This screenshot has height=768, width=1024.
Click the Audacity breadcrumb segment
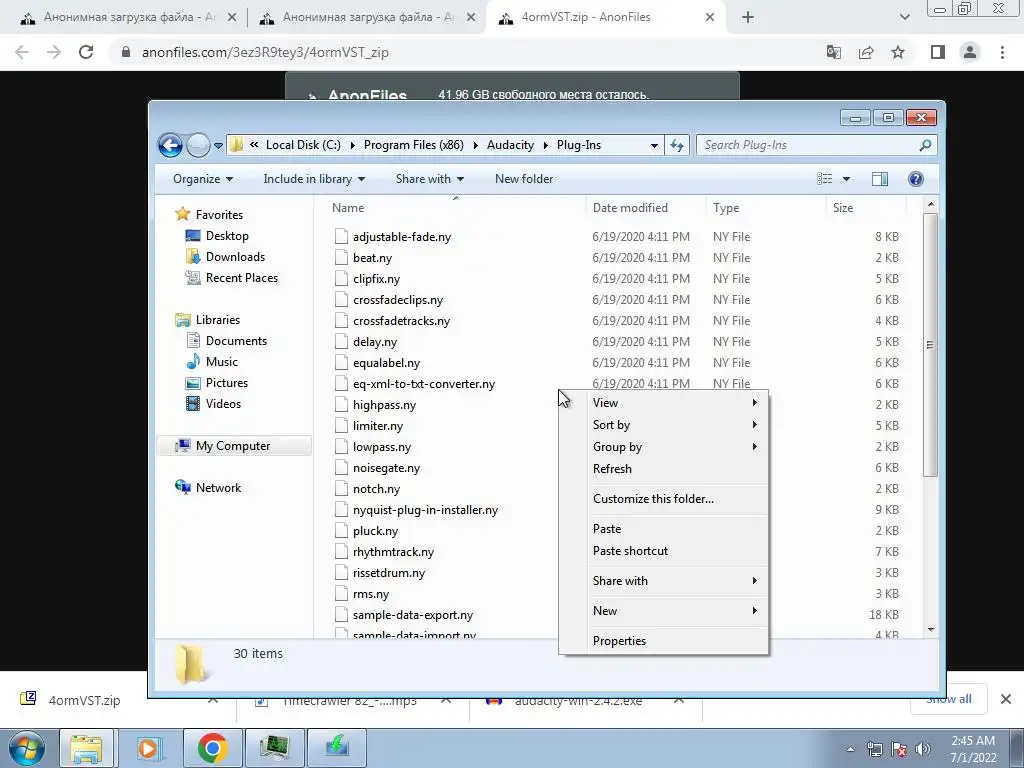click(x=510, y=145)
